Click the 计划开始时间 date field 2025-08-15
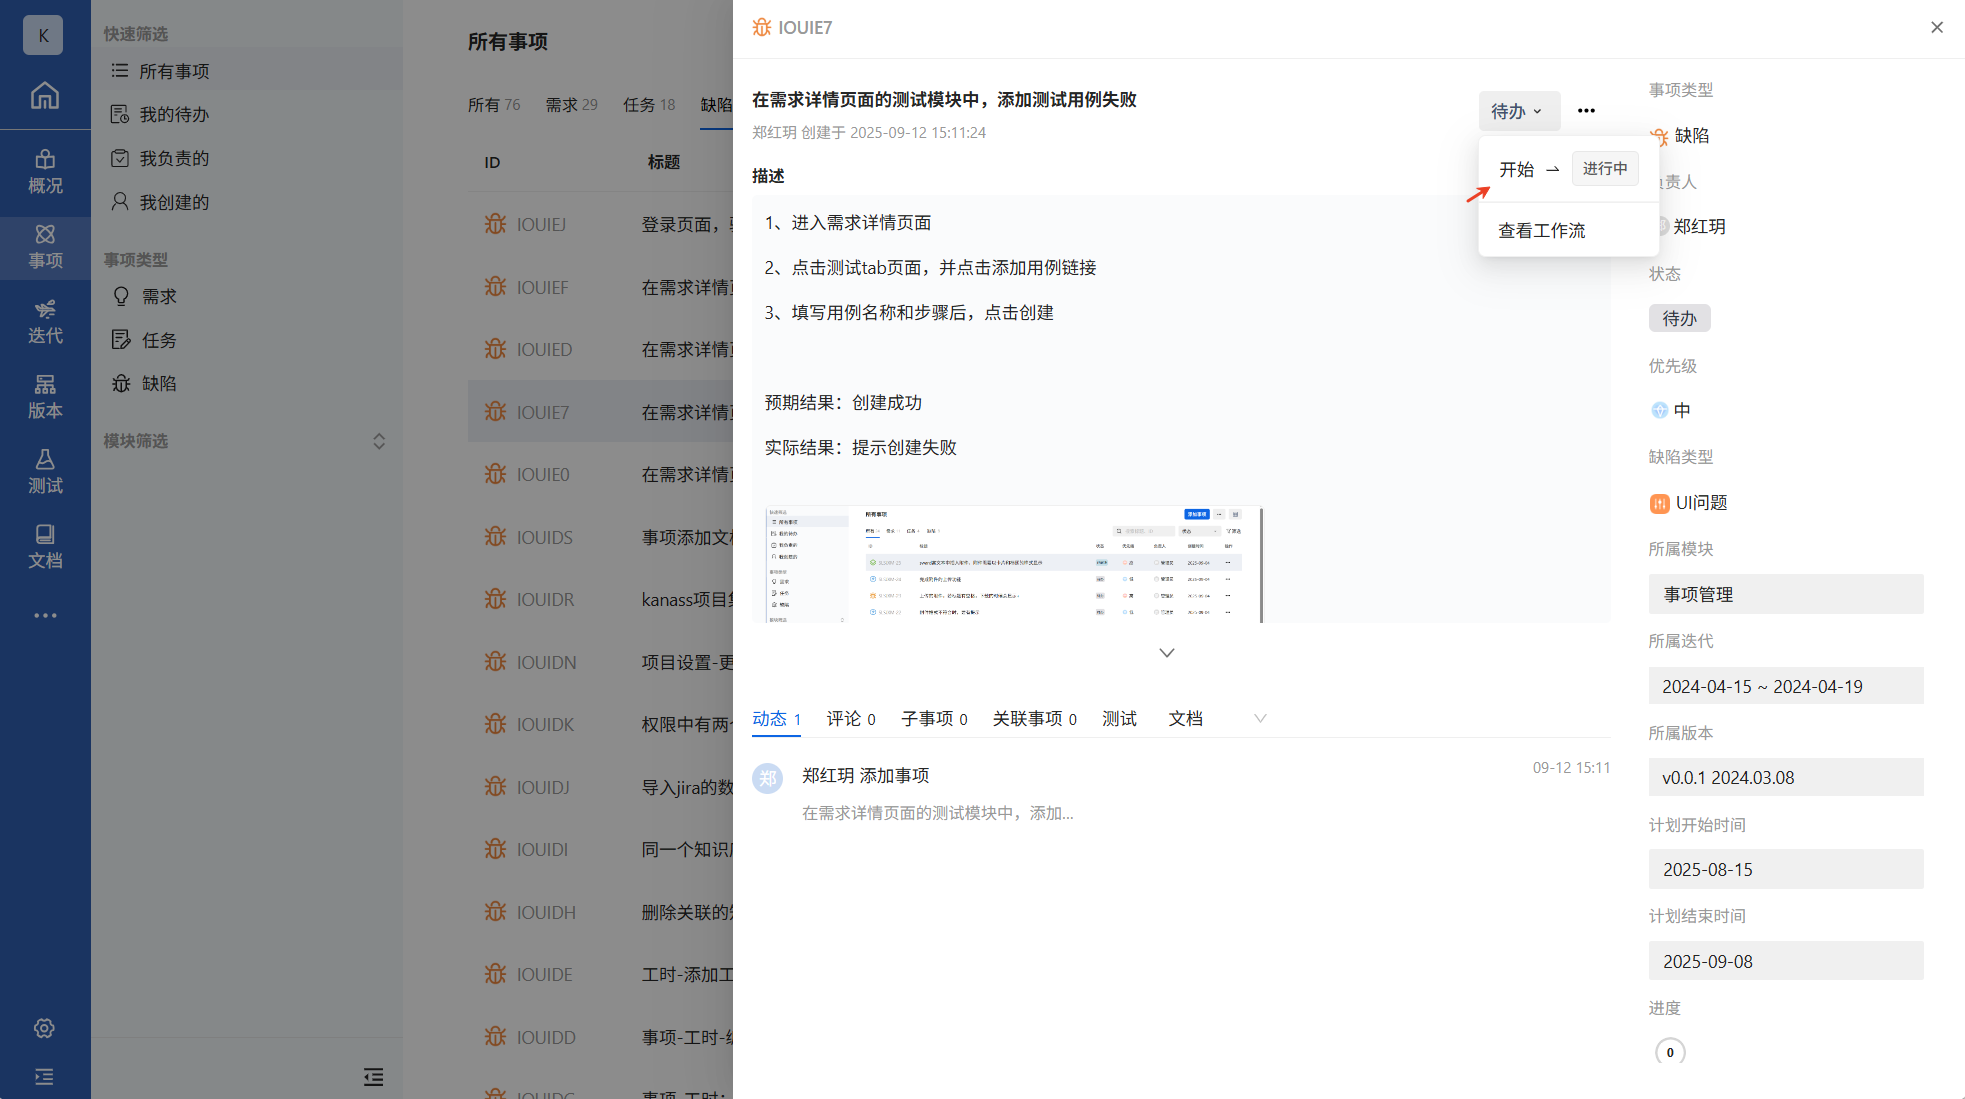The image size is (1965, 1099). pyautogui.click(x=1785, y=869)
